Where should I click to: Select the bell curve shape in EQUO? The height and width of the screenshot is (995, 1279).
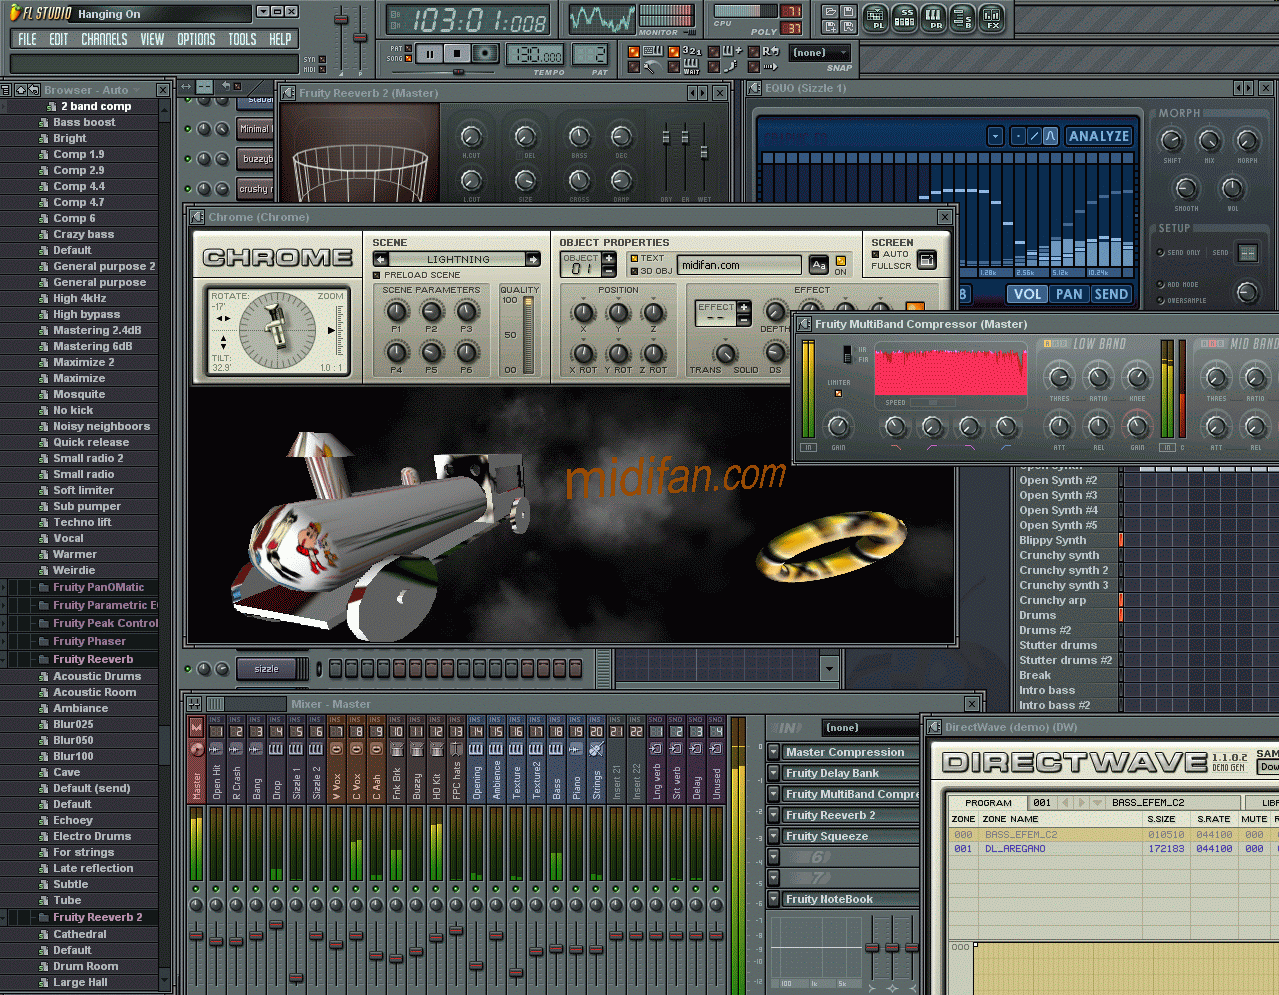(1050, 136)
